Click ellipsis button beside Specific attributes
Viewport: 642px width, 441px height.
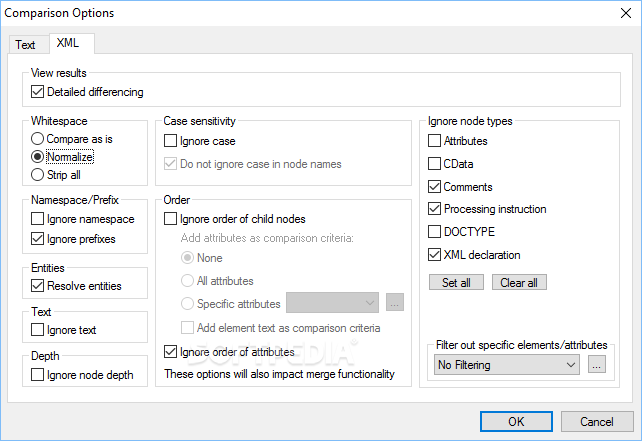click(x=395, y=303)
